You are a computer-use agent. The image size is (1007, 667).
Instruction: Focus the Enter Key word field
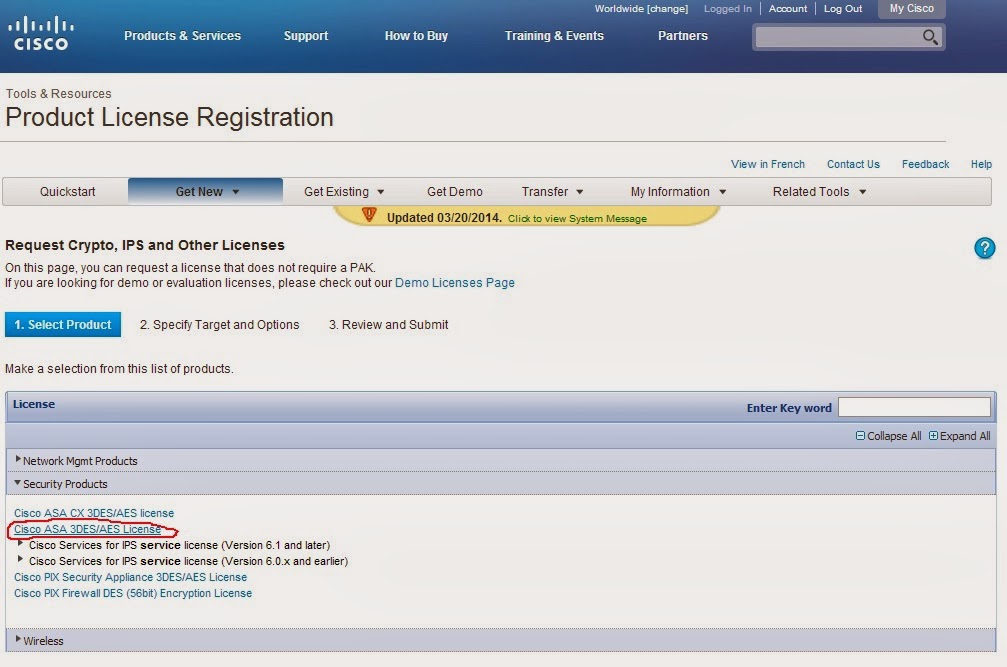[914, 407]
